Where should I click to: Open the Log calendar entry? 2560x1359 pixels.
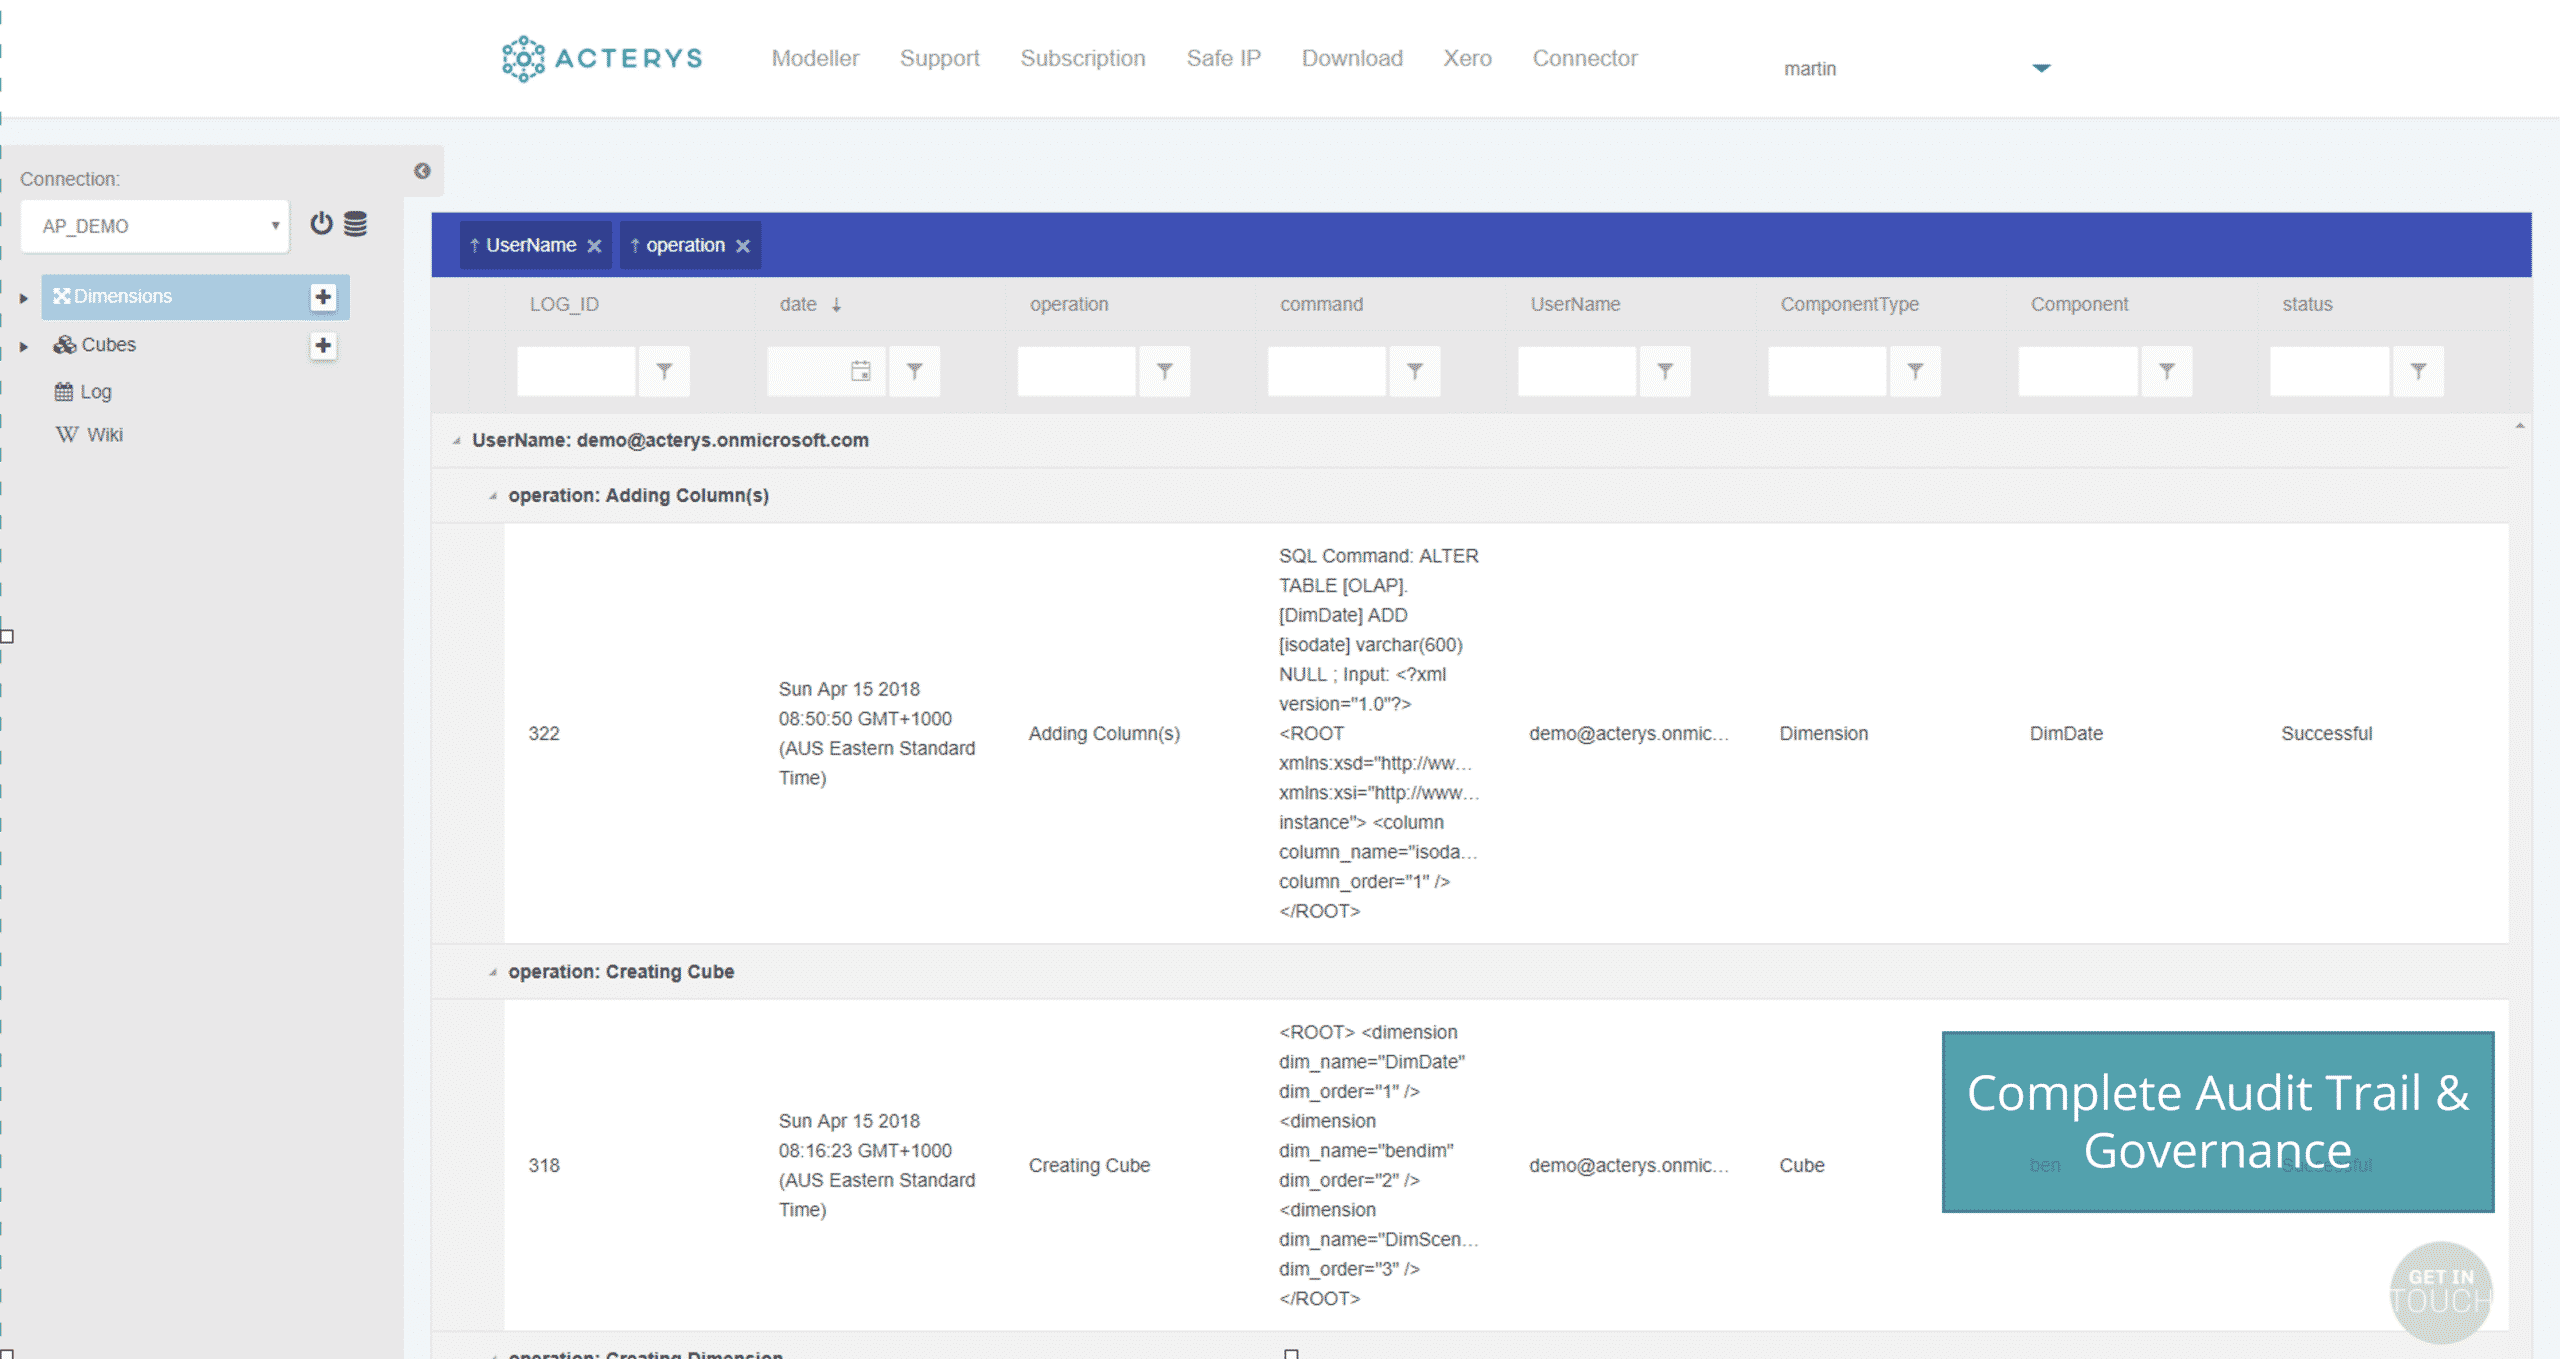pyautogui.click(x=83, y=392)
